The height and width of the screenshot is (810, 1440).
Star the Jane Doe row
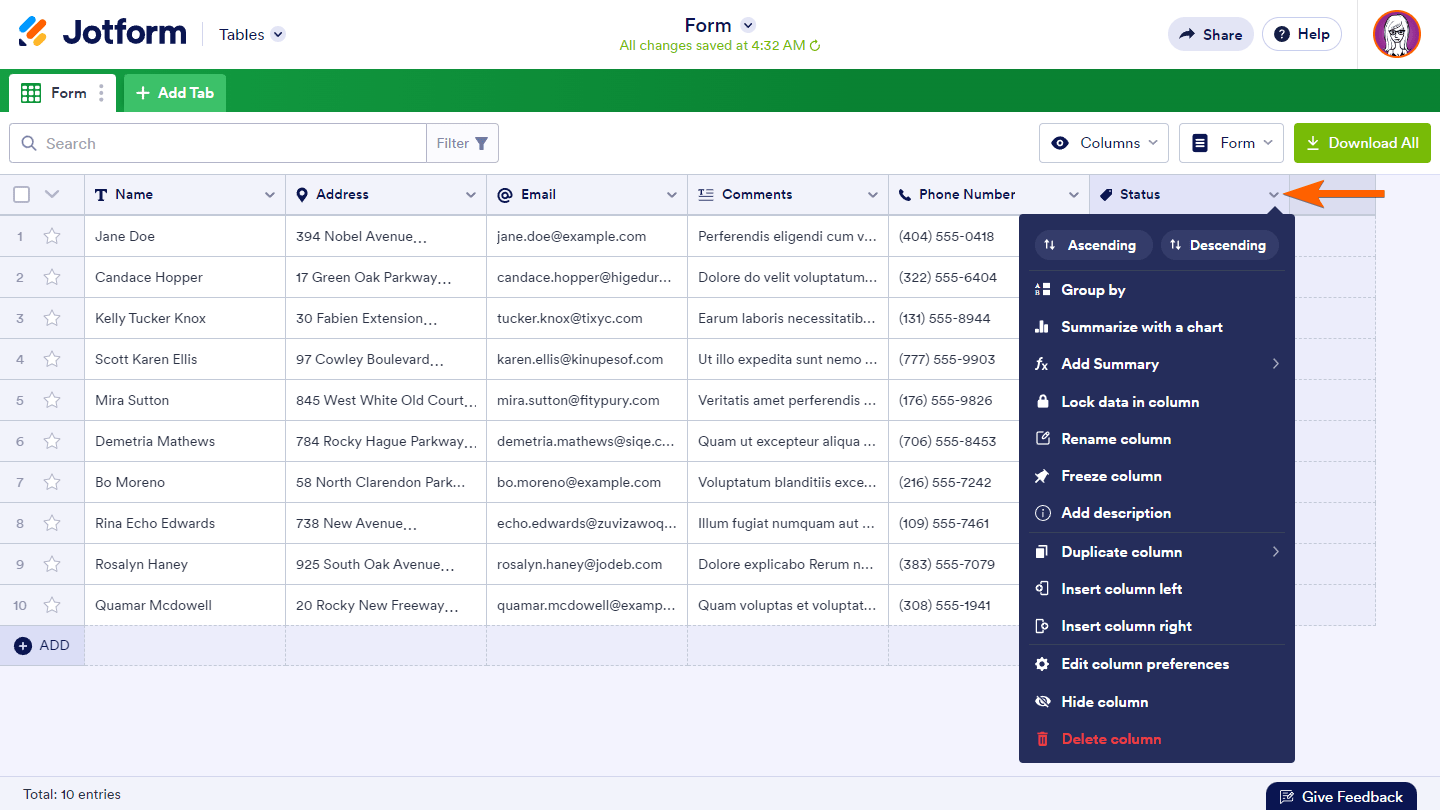[x=52, y=237]
